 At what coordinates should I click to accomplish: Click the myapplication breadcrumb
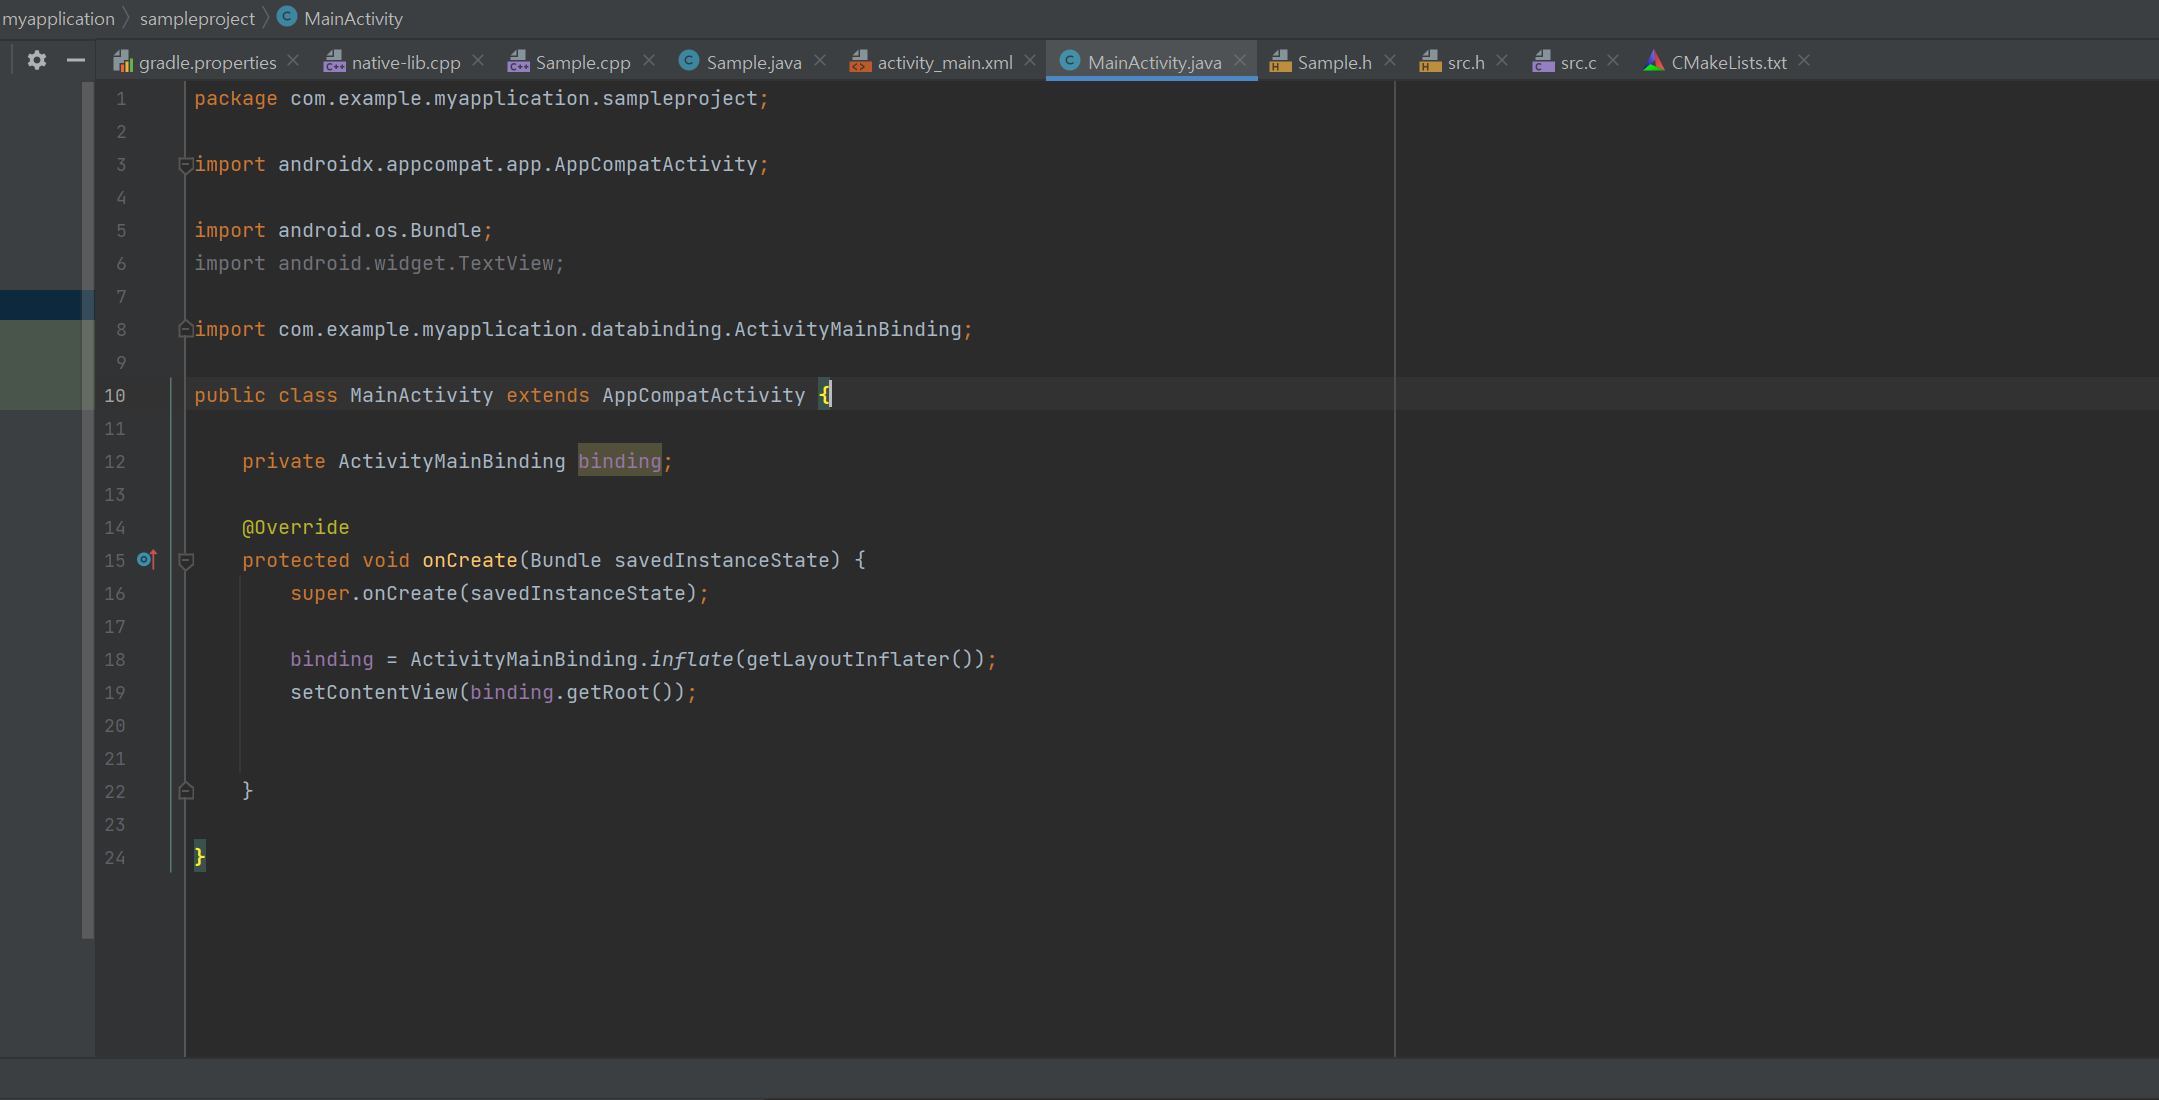[58, 18]
